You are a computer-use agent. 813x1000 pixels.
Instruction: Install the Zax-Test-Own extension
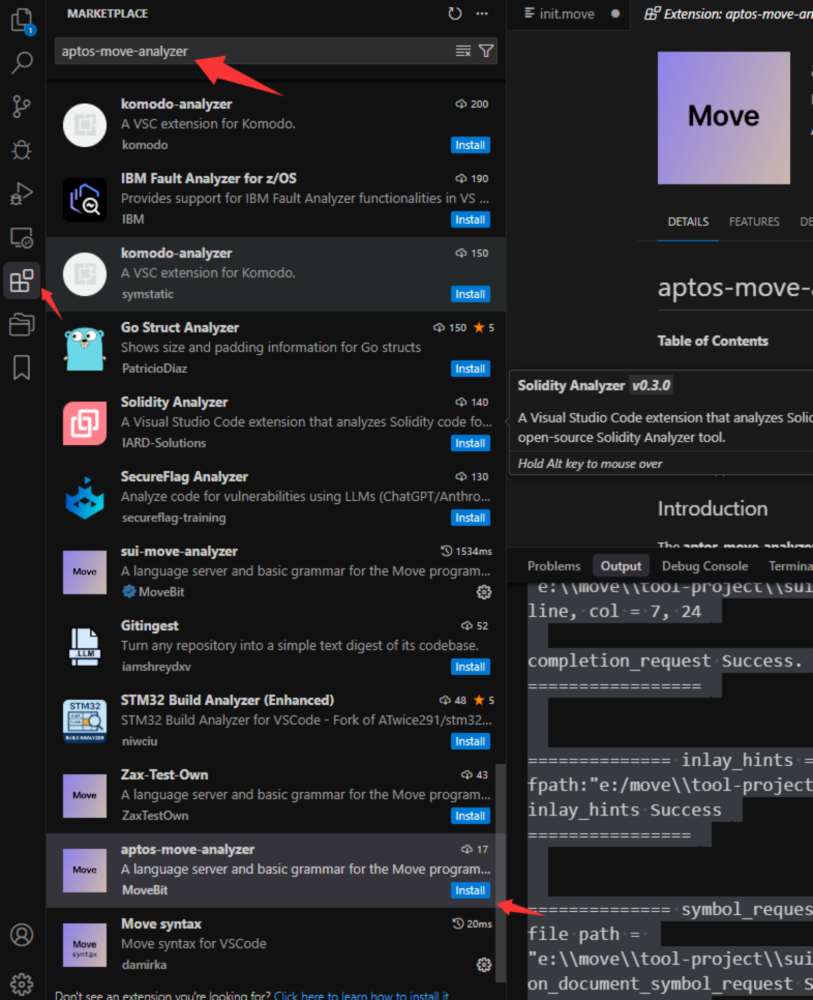click(470, 816)
